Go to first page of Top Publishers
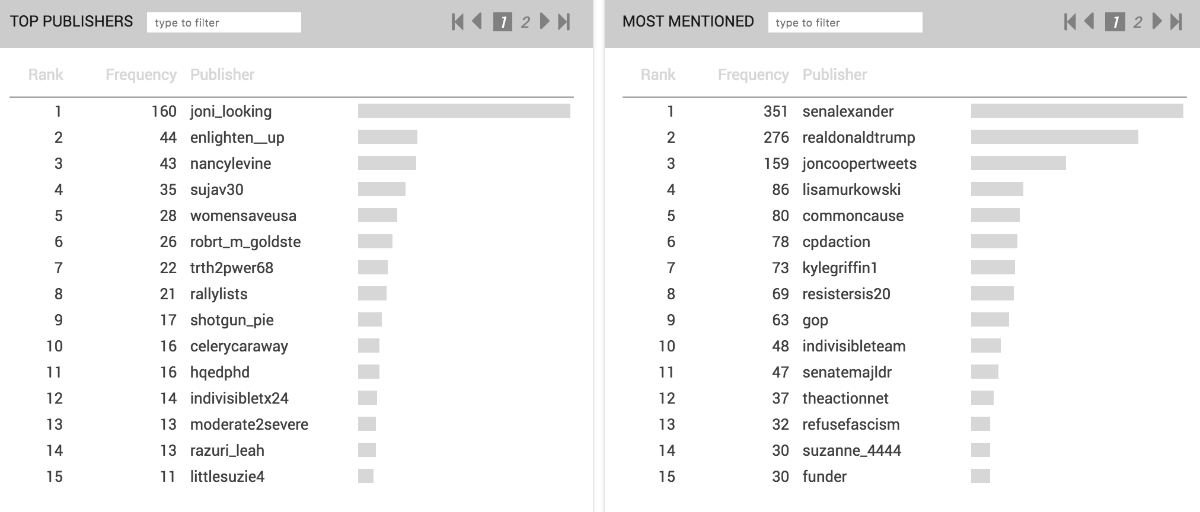 pyautogui.click(x=458, y=22)
